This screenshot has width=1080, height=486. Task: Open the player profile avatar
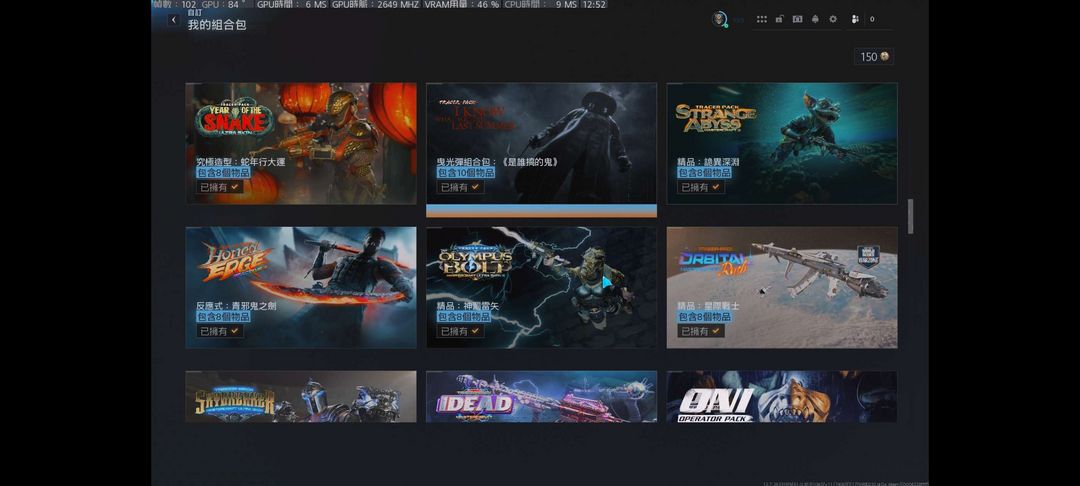coord(720,19)
